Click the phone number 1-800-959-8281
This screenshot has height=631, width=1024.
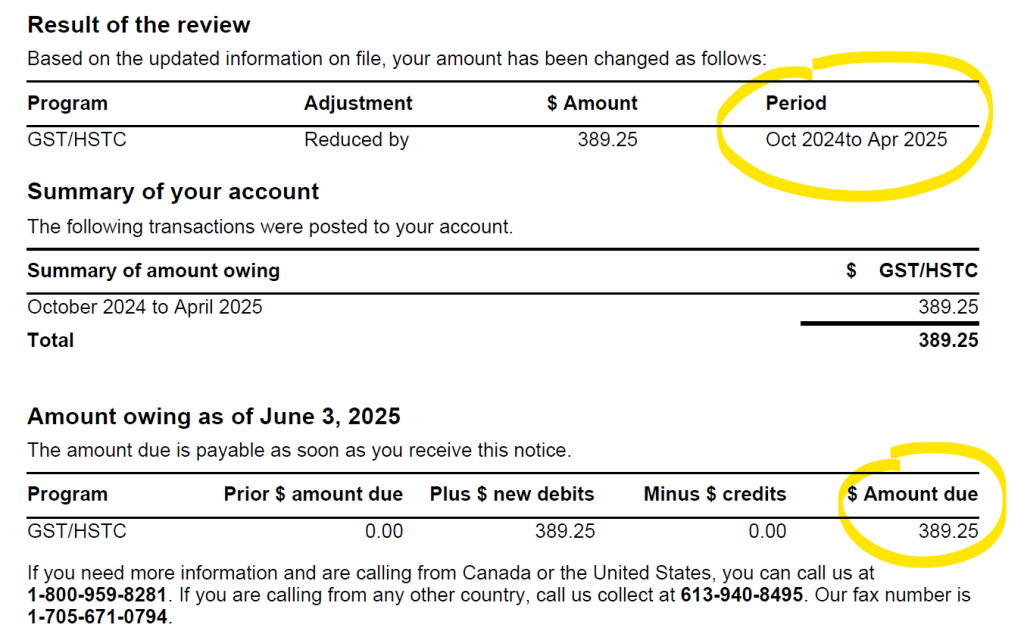click(95, 595)
